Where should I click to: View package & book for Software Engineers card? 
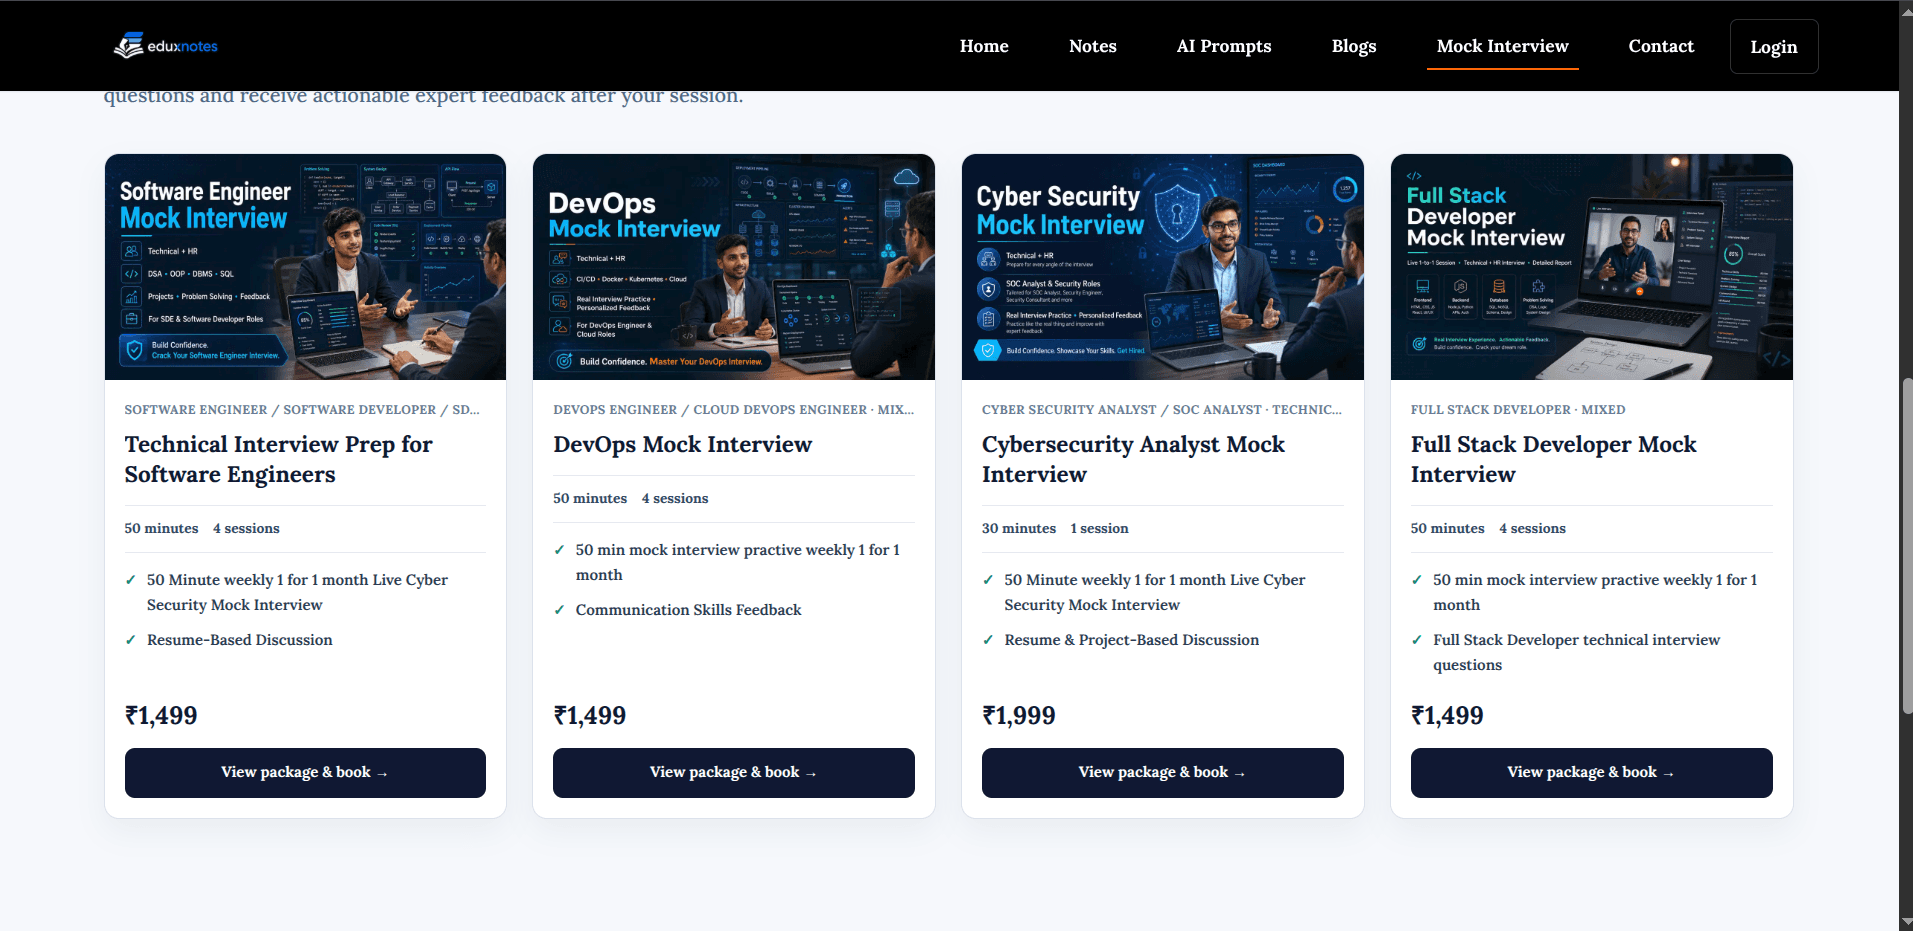click(305, 773)
